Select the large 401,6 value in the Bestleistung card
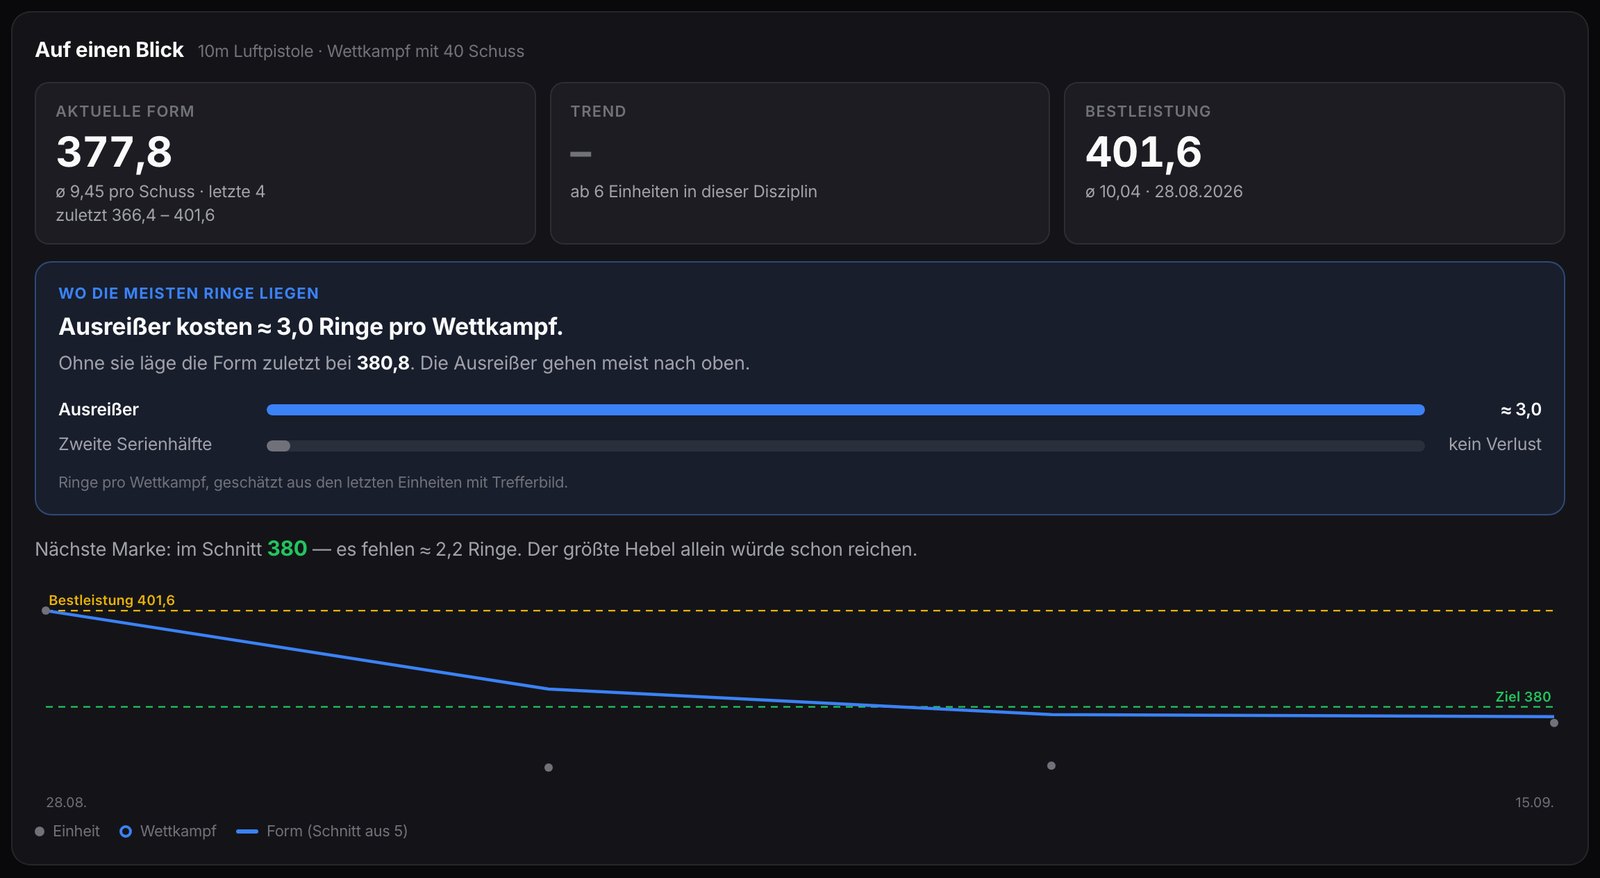Viewport: 1600px width, 878px height. click(1144, 152)
